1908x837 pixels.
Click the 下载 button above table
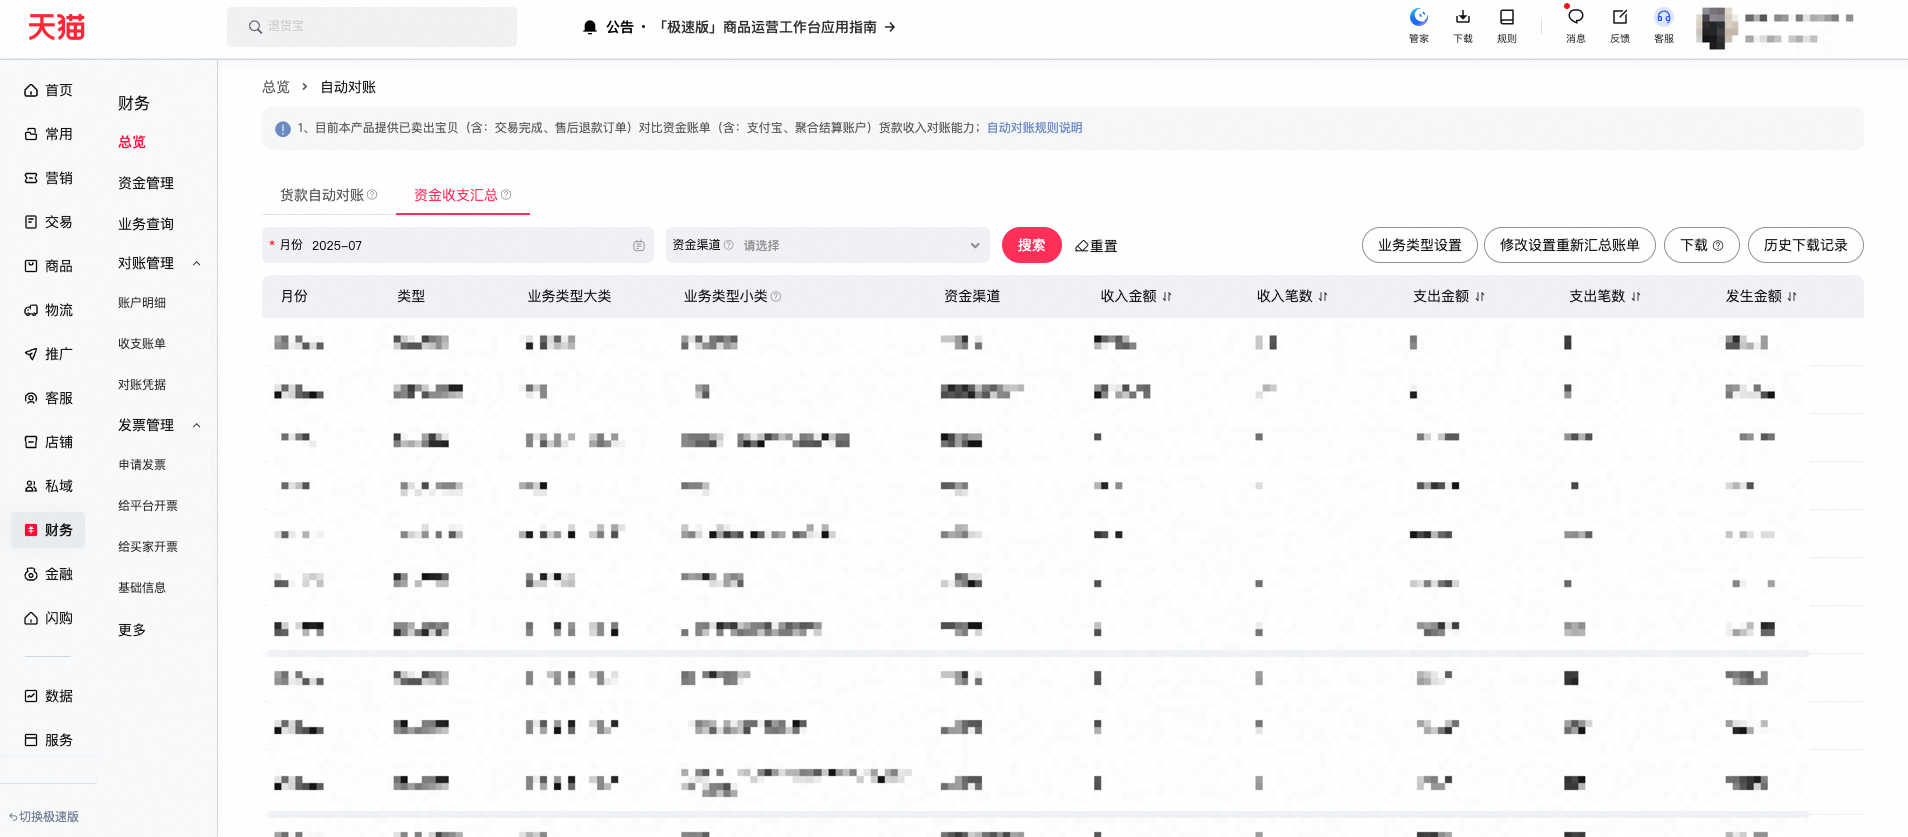tap(1702, 245)
